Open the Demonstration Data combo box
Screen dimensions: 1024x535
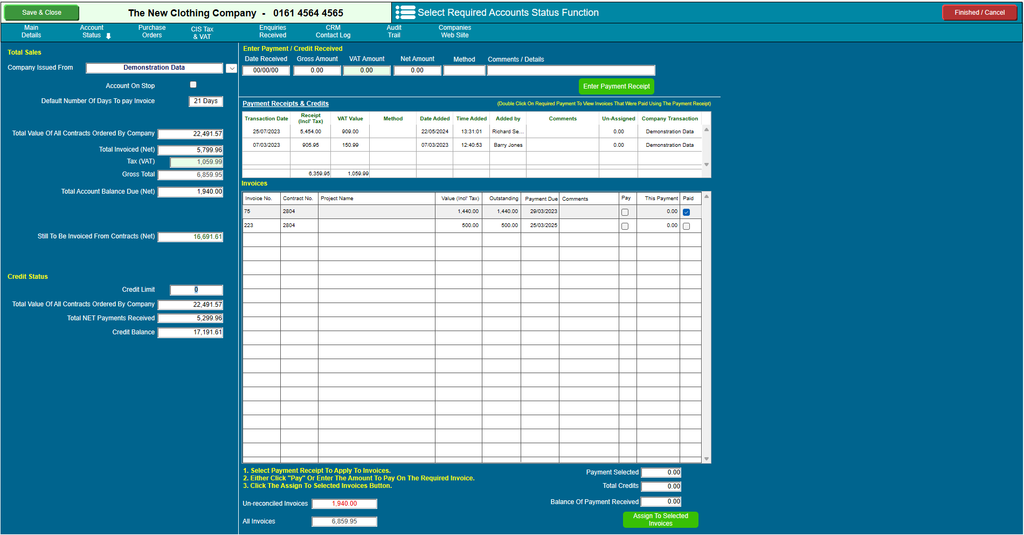pos(155,68)
